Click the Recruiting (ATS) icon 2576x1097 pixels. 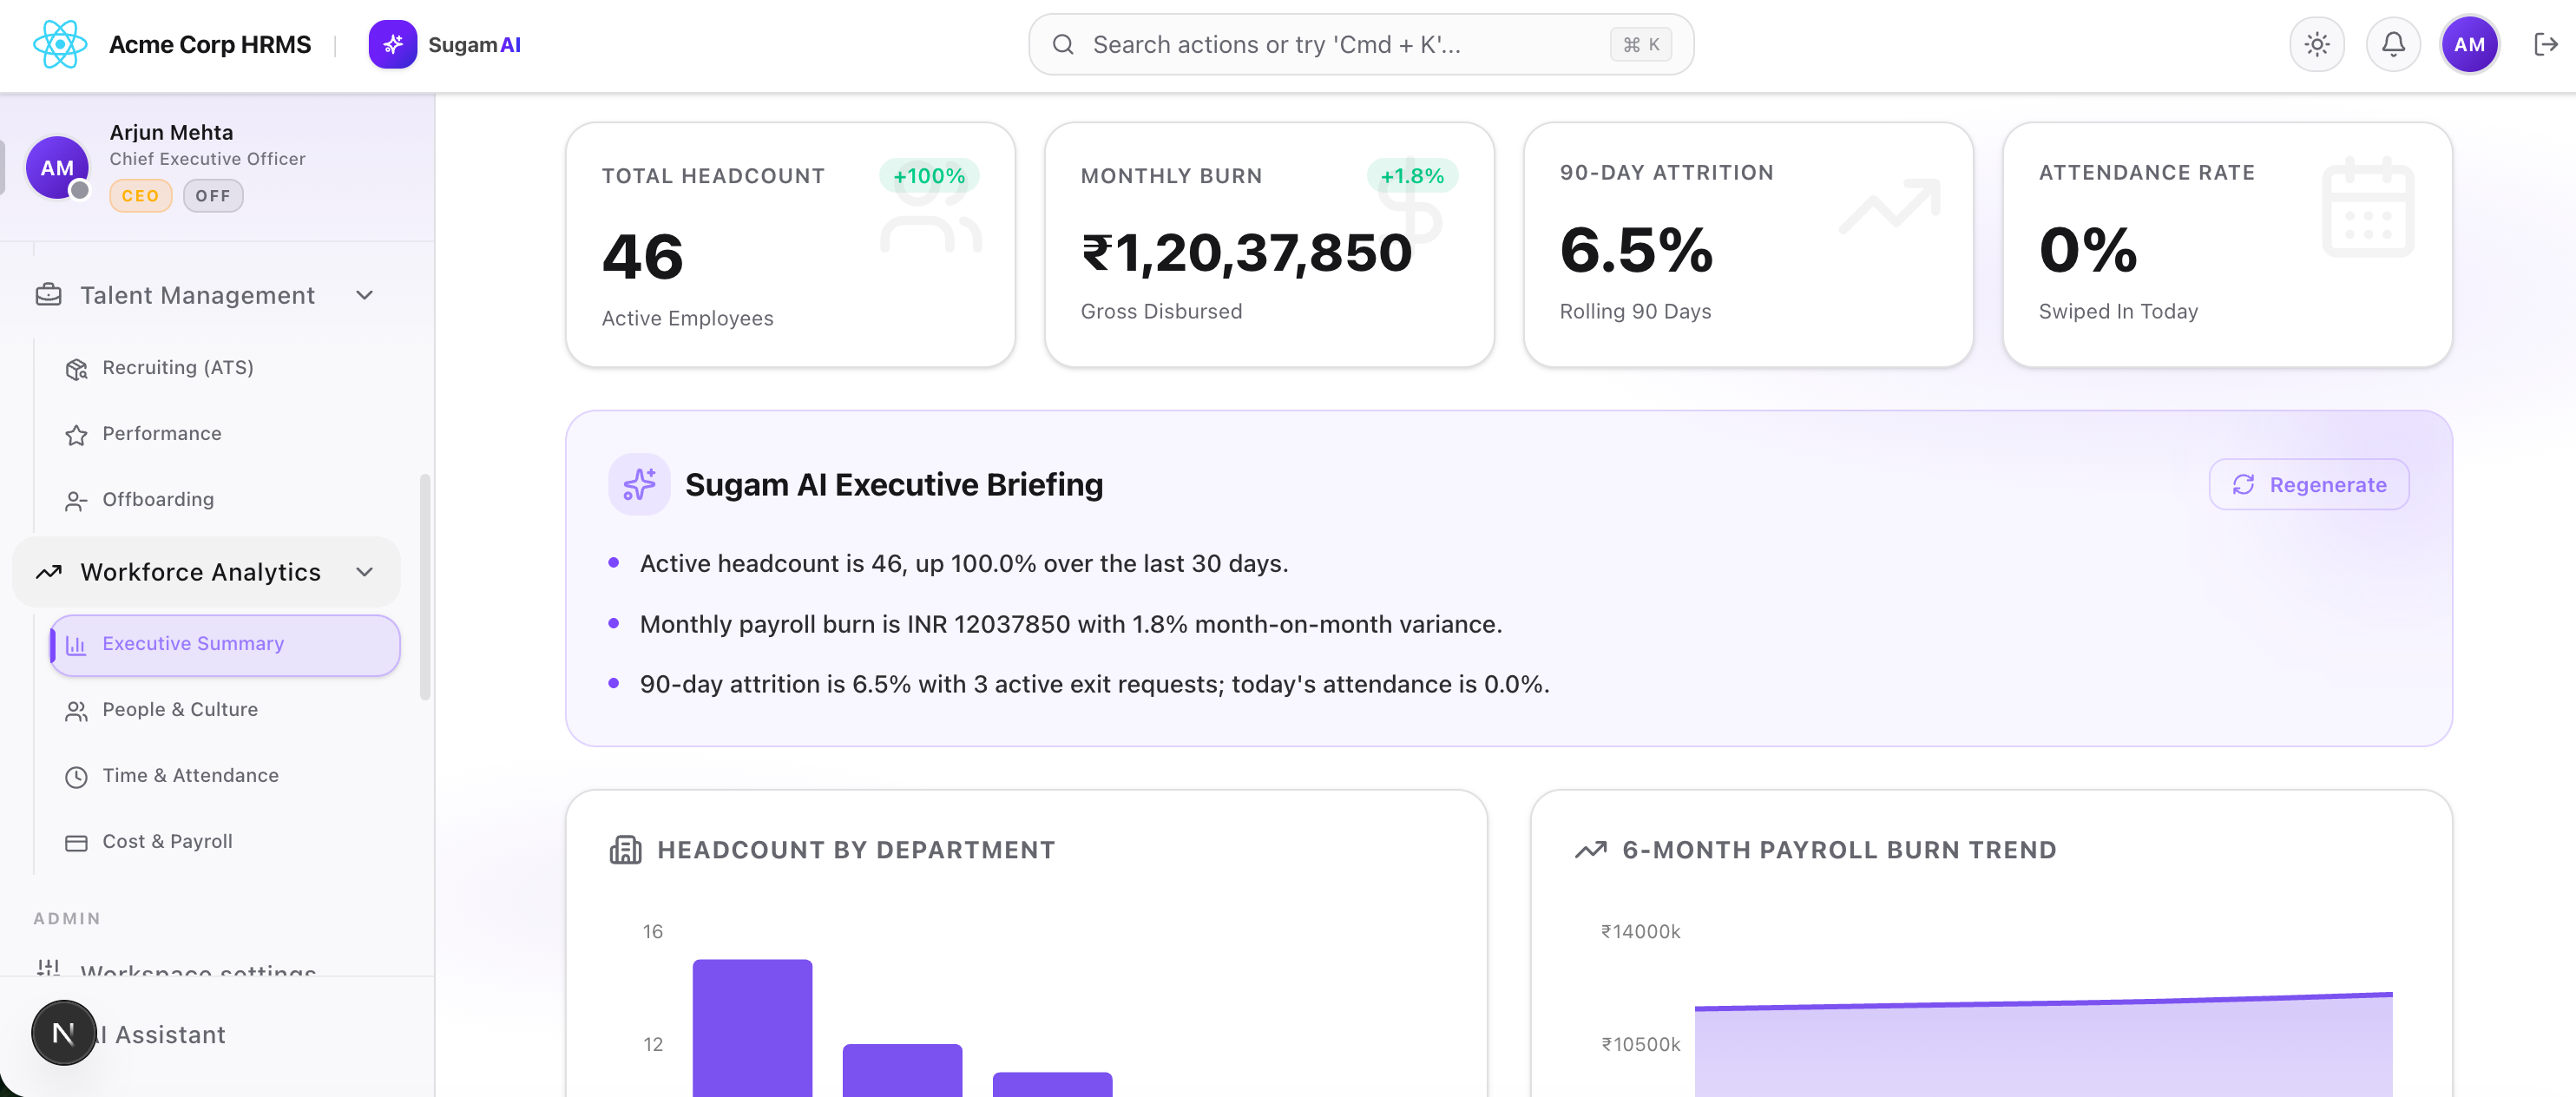click(76, 368)
